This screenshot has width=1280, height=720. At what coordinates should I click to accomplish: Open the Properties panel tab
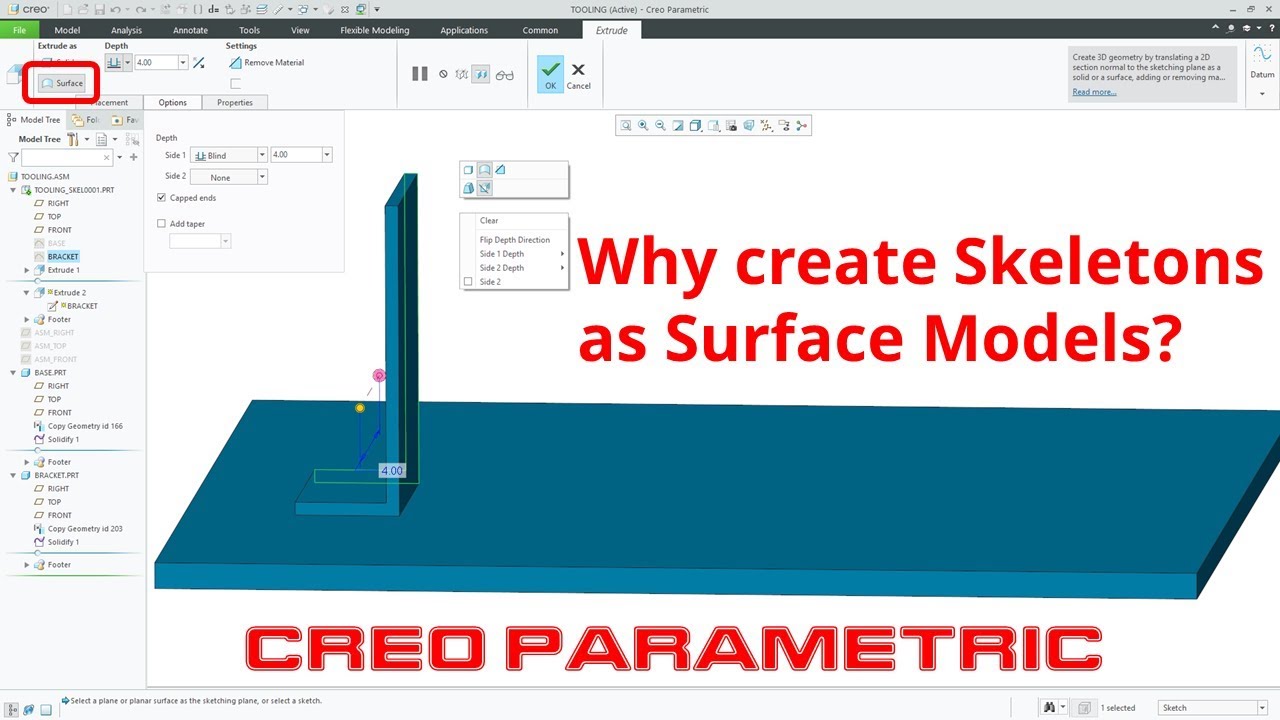[x=235, y=102]
